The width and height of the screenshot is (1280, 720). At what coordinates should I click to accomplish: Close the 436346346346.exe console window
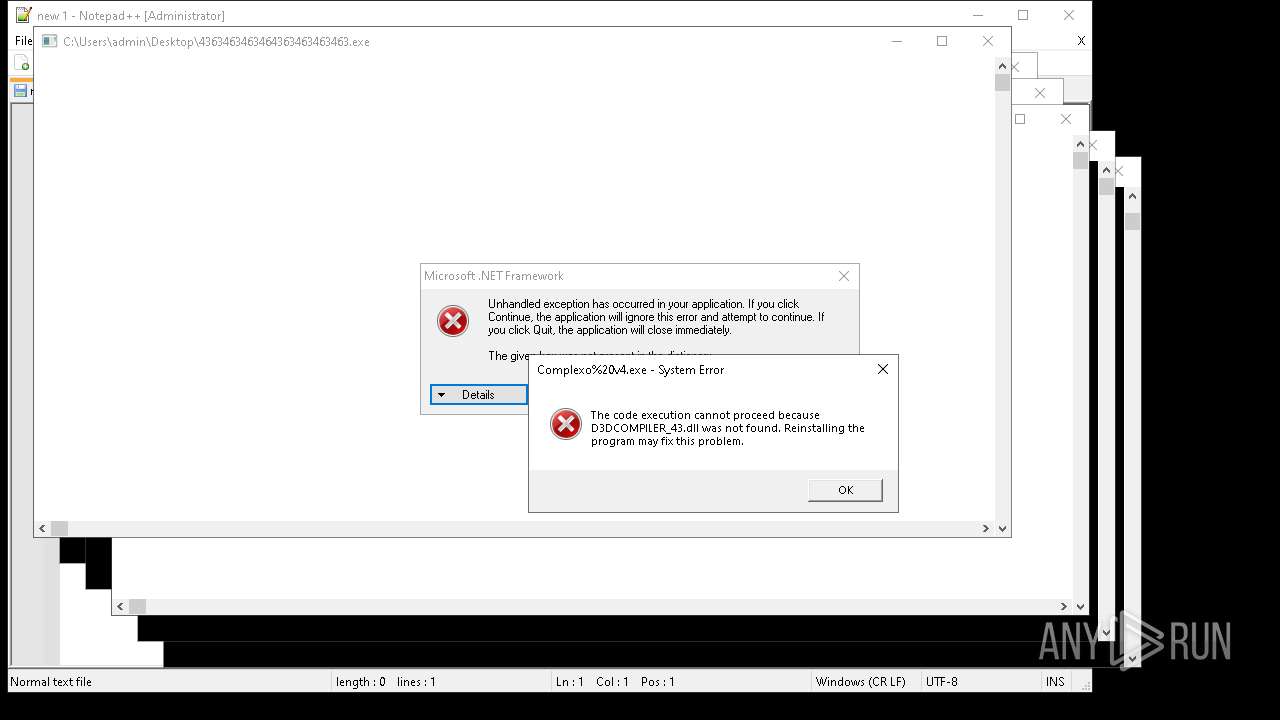(988, 41)
